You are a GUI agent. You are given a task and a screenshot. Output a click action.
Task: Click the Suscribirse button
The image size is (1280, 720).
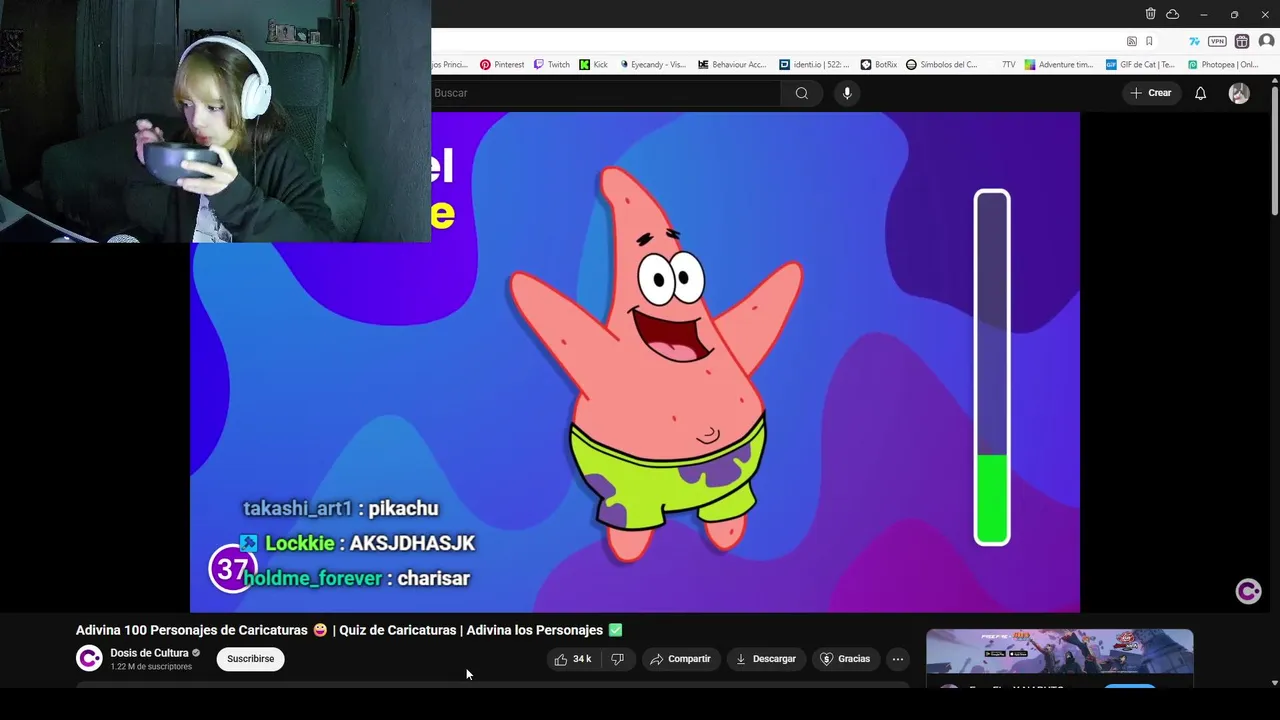point(251,659)
